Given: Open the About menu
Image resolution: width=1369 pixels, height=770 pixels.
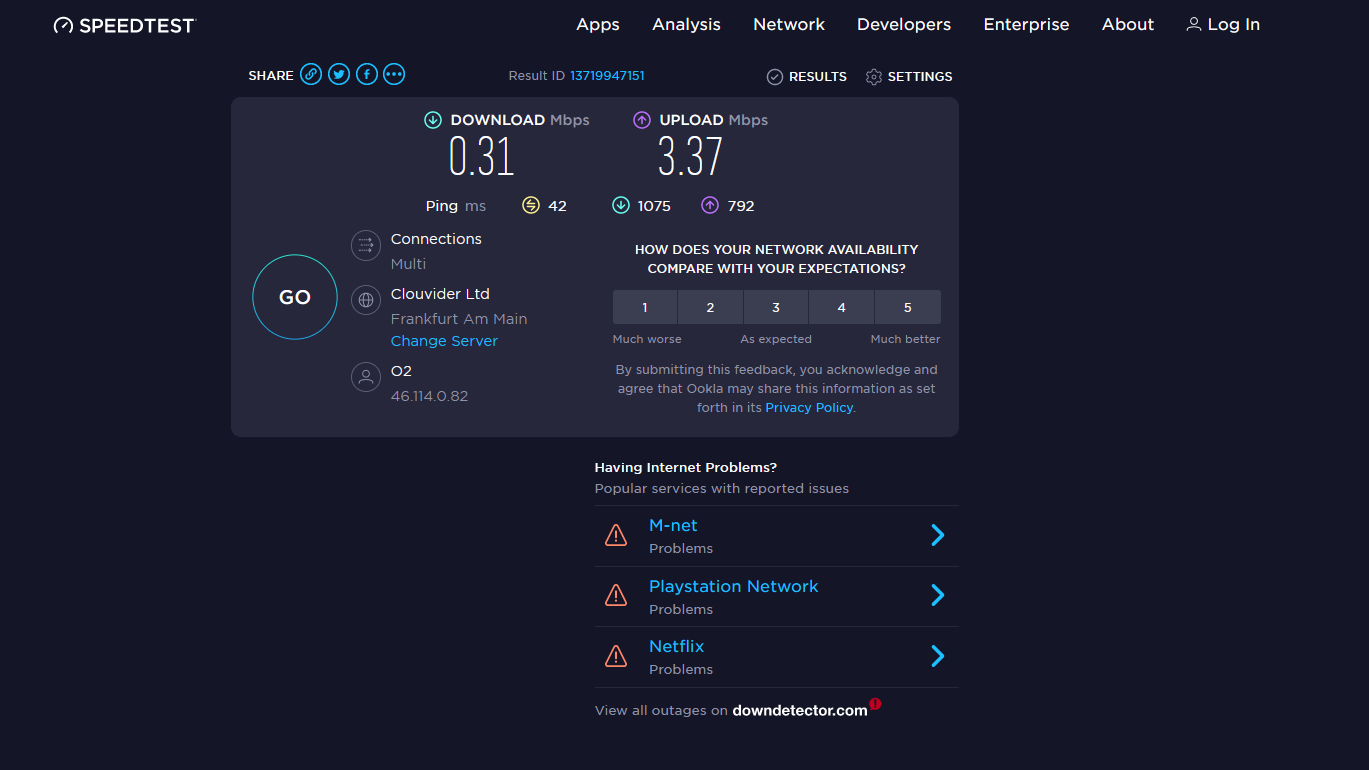Looking at the screenshot, I should click(x=1128, y=25).
